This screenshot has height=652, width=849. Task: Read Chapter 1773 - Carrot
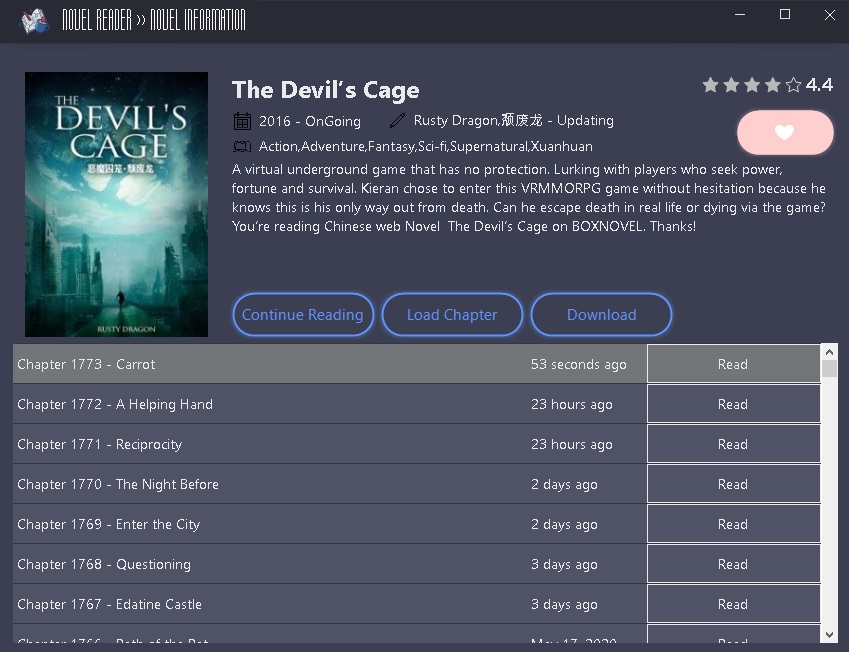coord(733,364)
